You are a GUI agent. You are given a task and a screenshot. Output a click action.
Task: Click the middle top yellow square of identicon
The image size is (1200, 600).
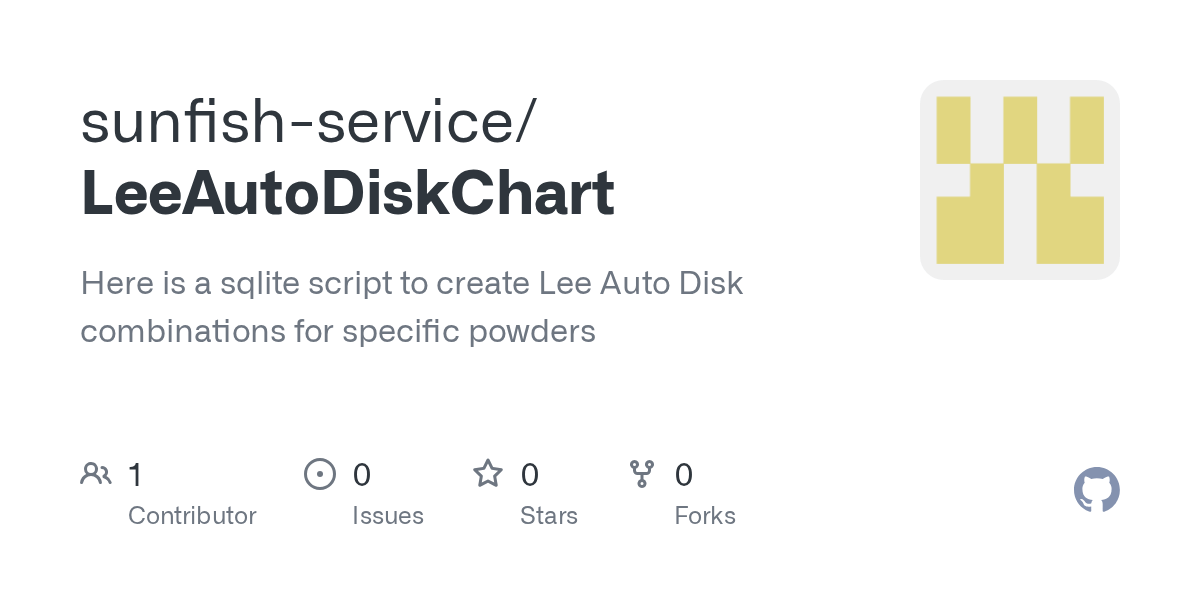click(1020, 130)
